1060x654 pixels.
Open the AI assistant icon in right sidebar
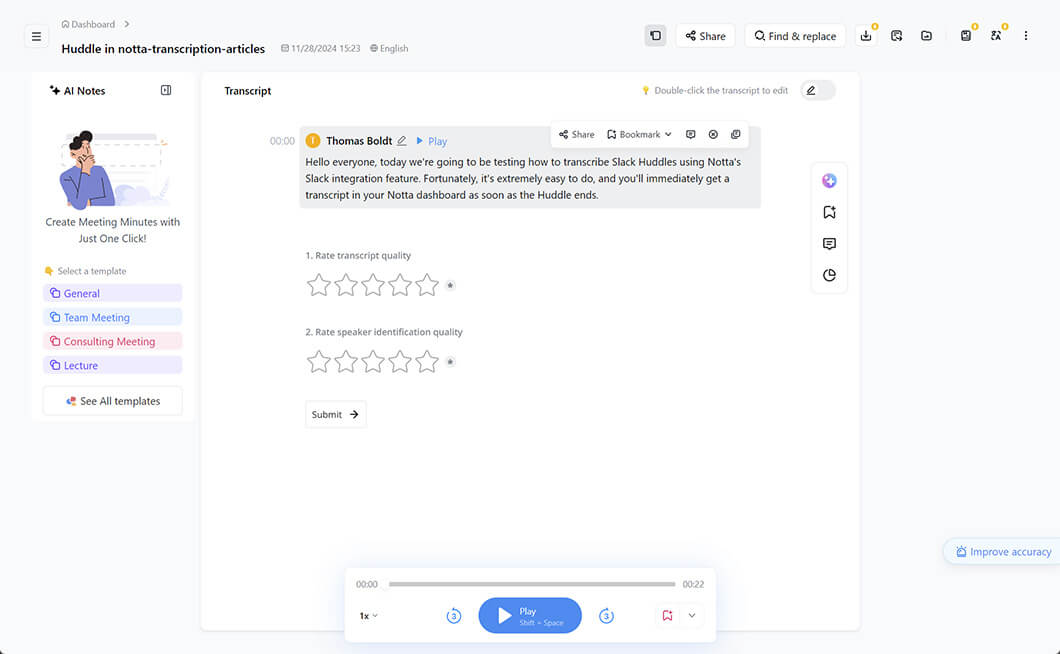coord(829,181)
